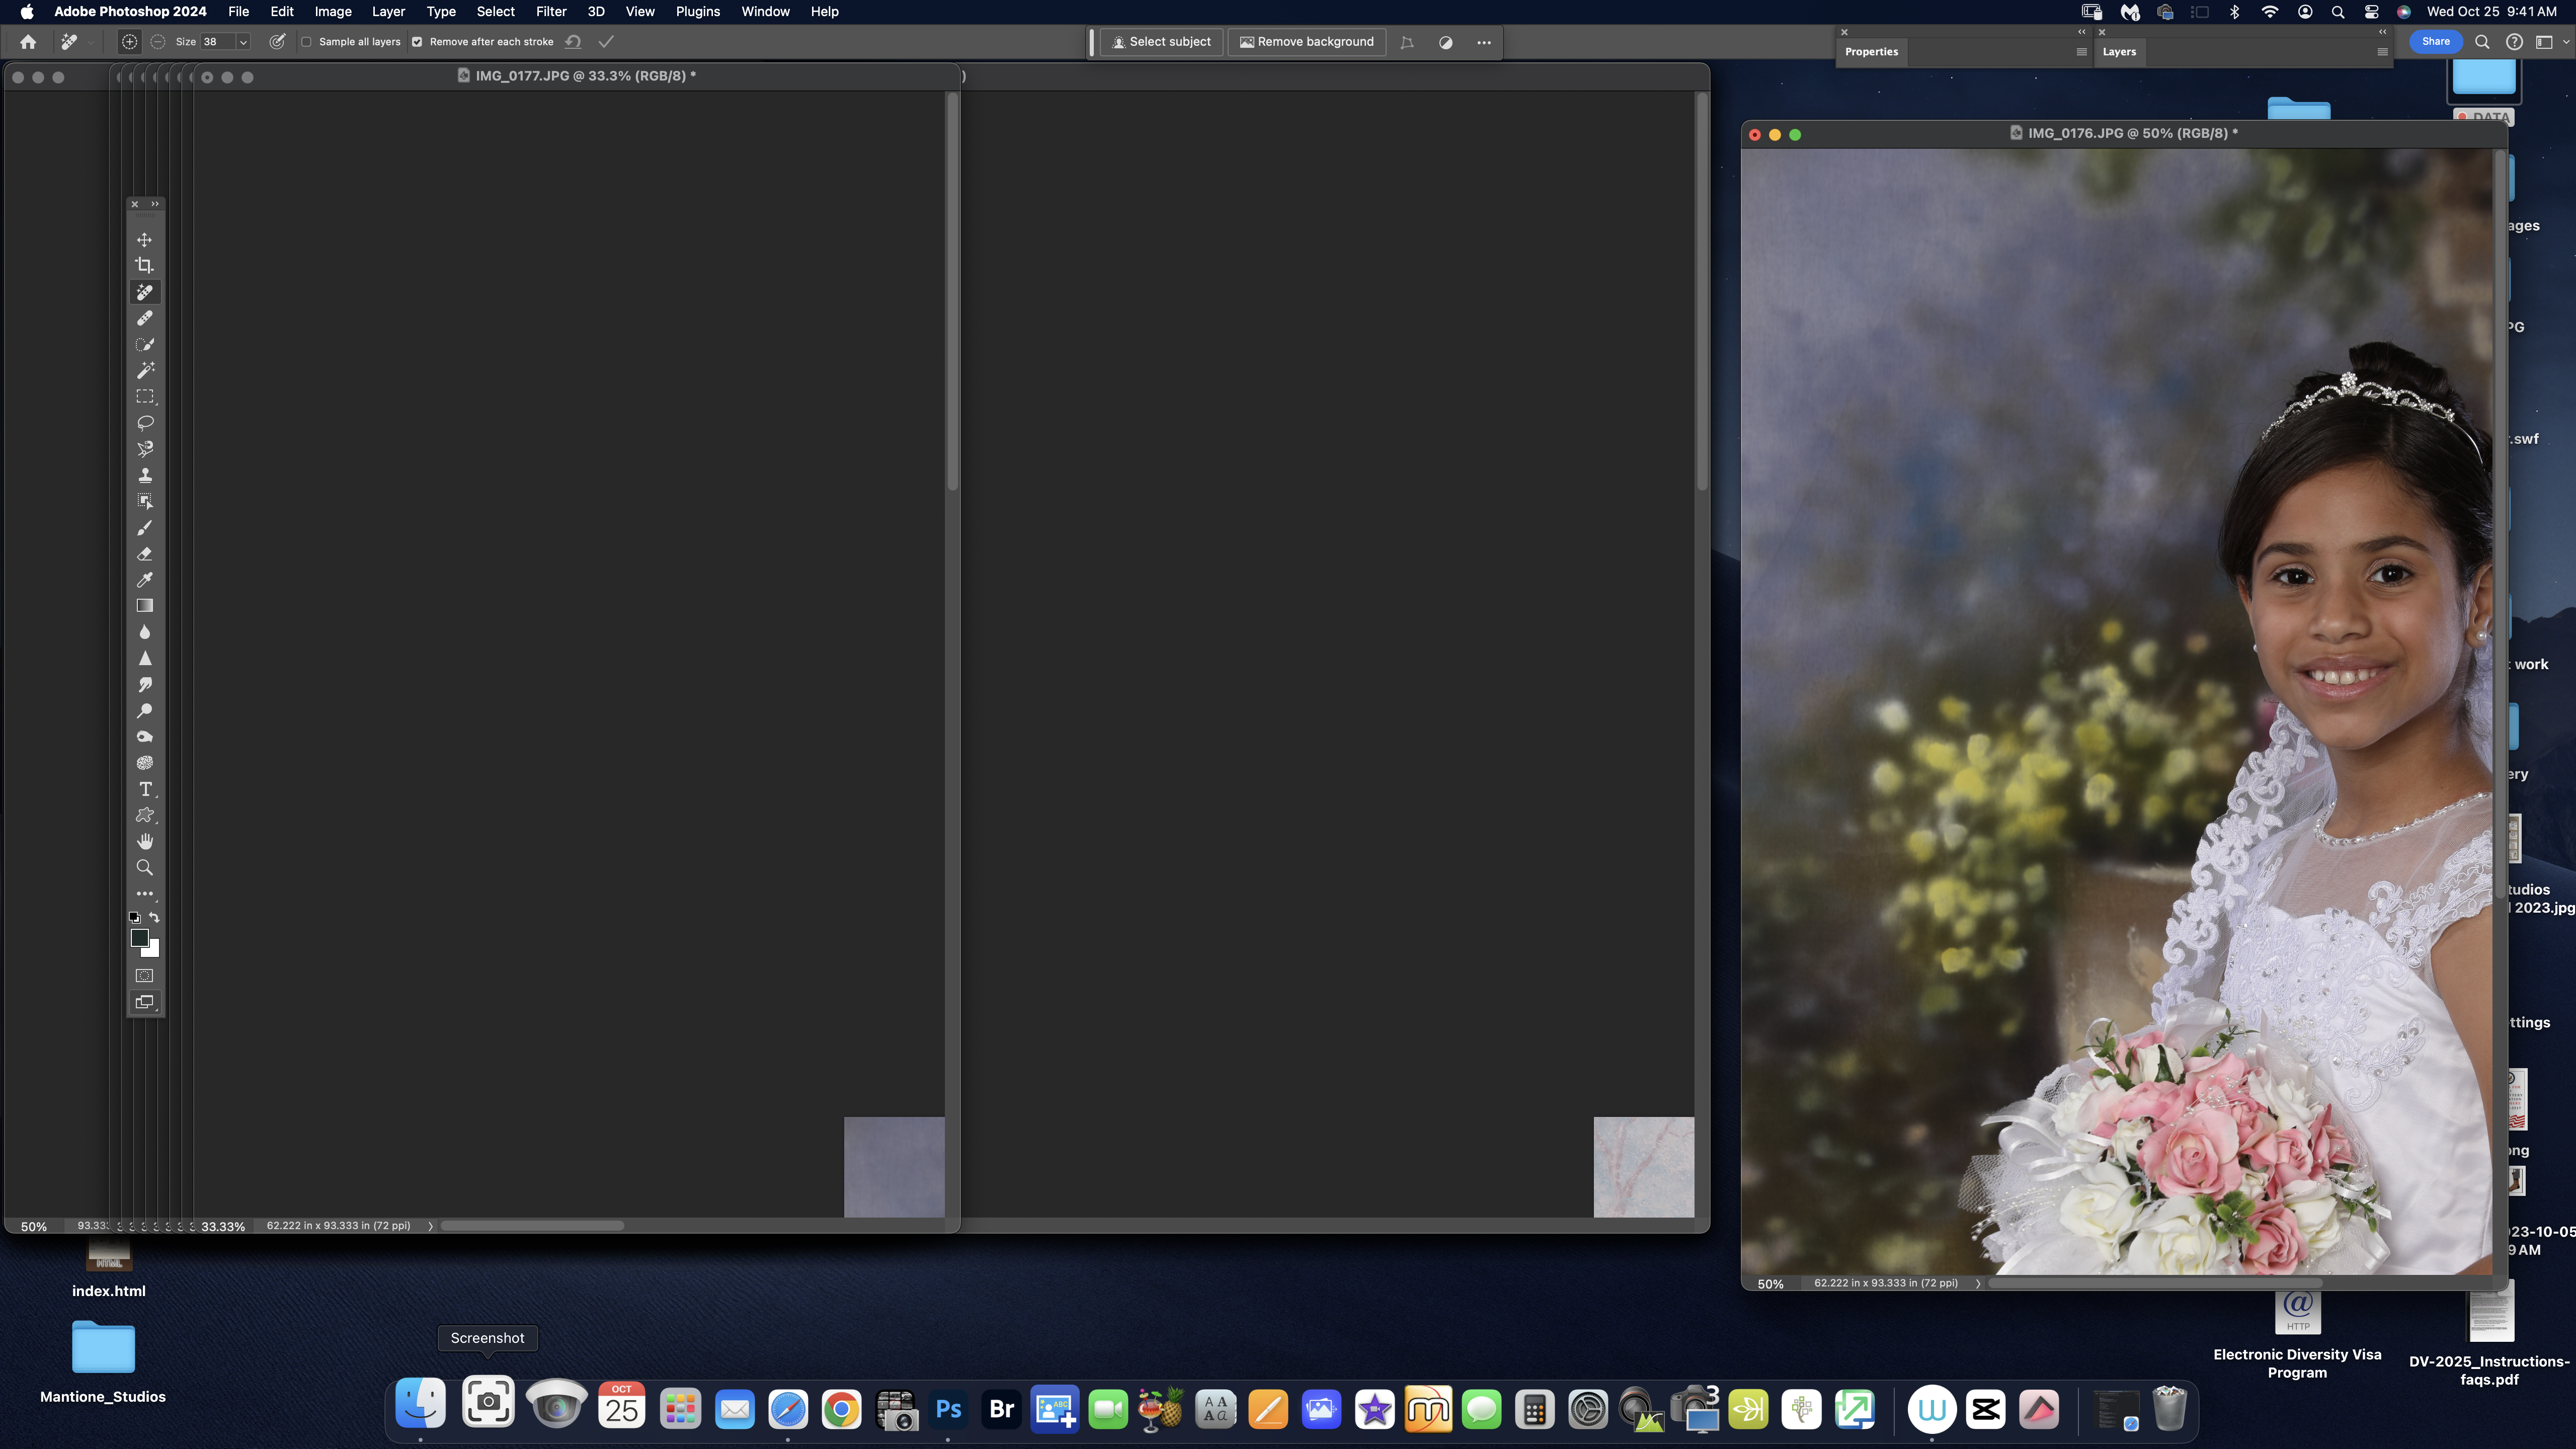
Task: Choose the Eraser tool
Action: [x=145, y=554]
